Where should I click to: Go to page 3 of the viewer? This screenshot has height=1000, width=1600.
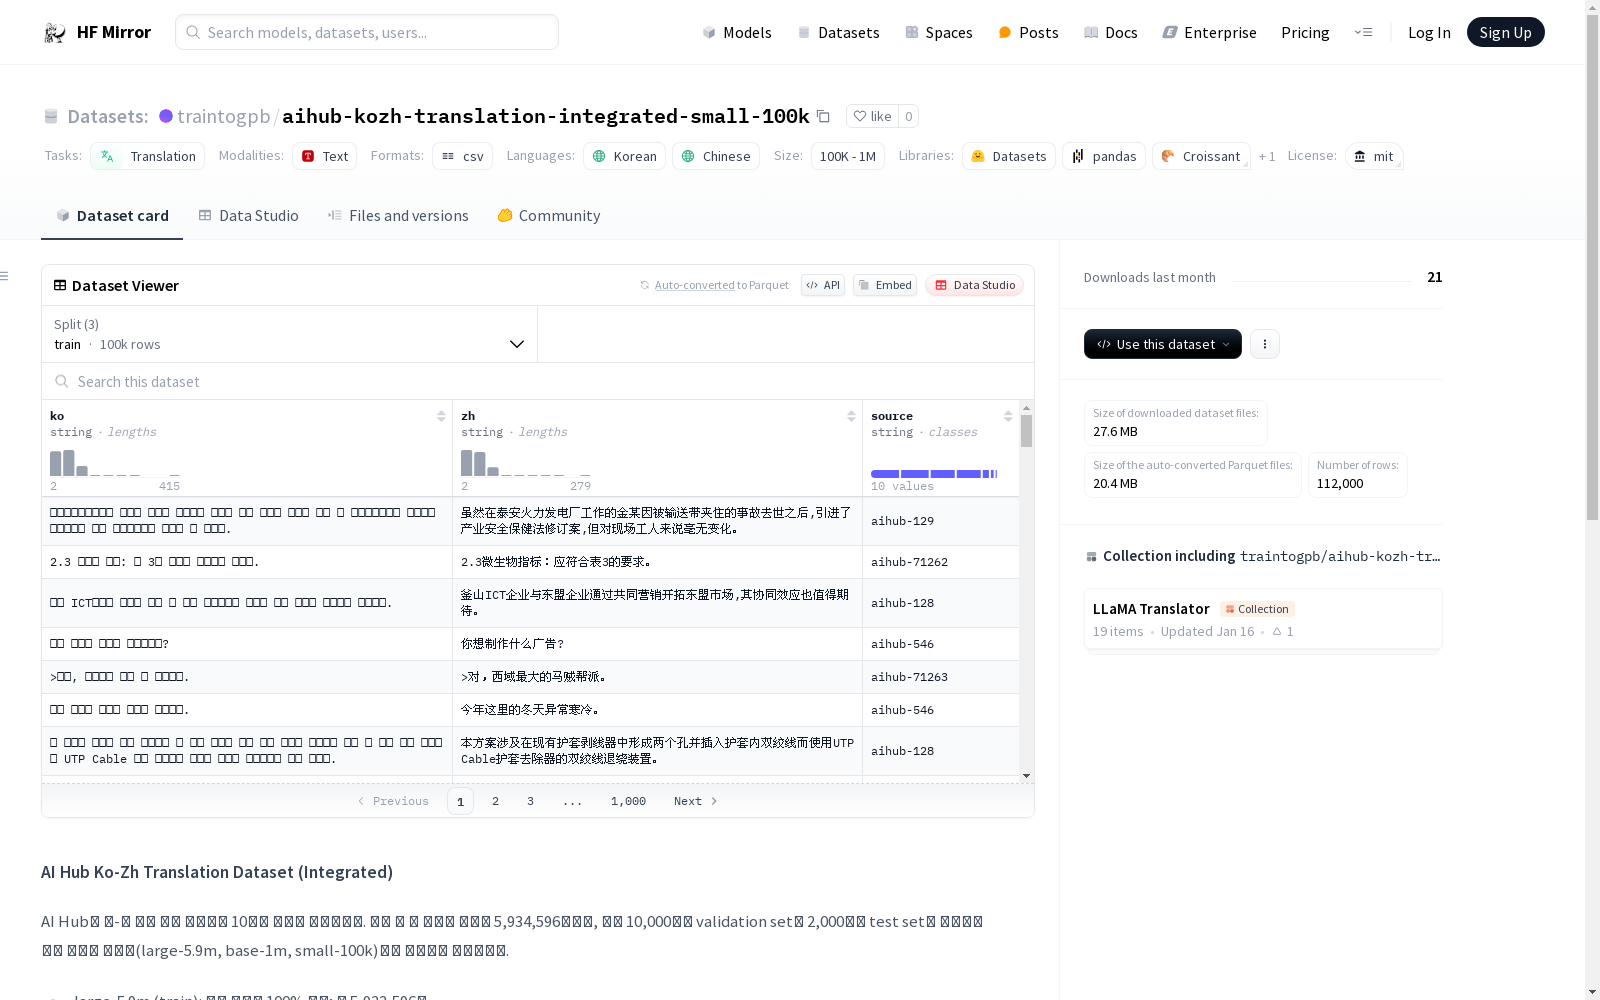tap(530, 801)
